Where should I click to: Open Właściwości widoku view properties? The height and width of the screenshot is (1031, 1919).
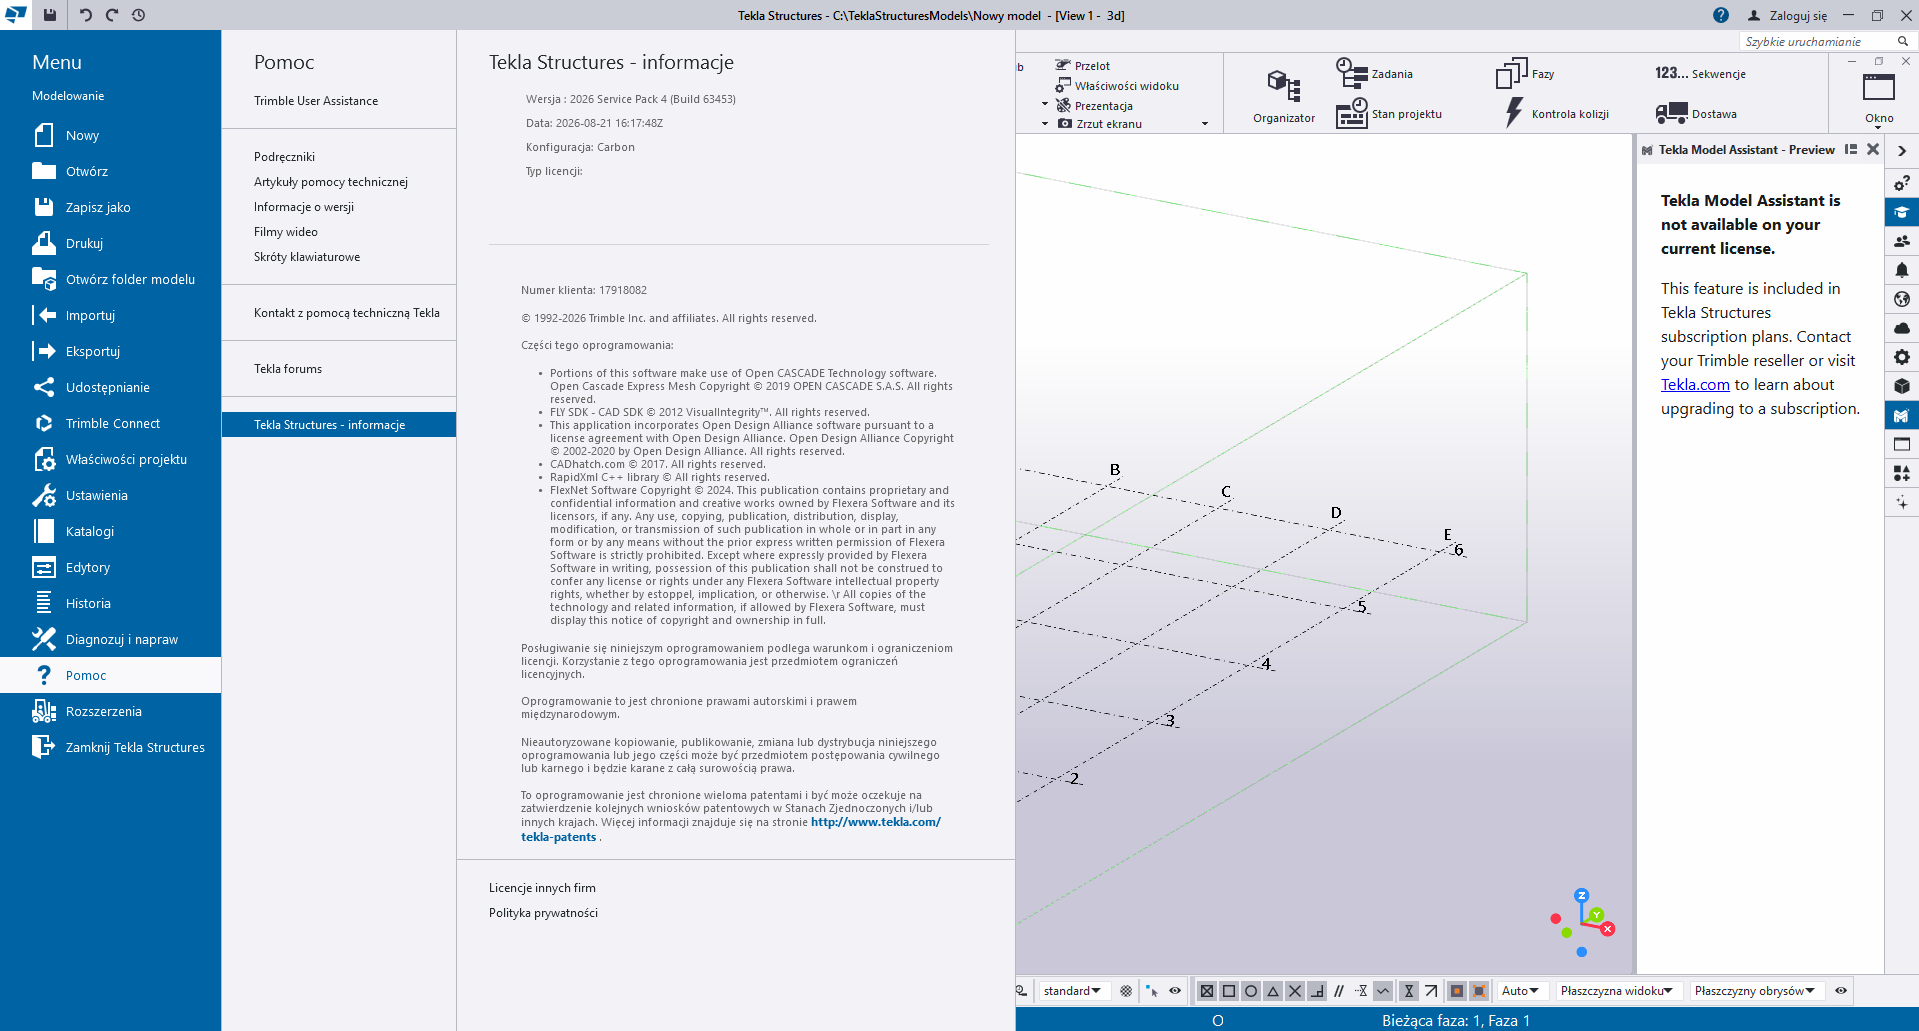(1118, 86)
